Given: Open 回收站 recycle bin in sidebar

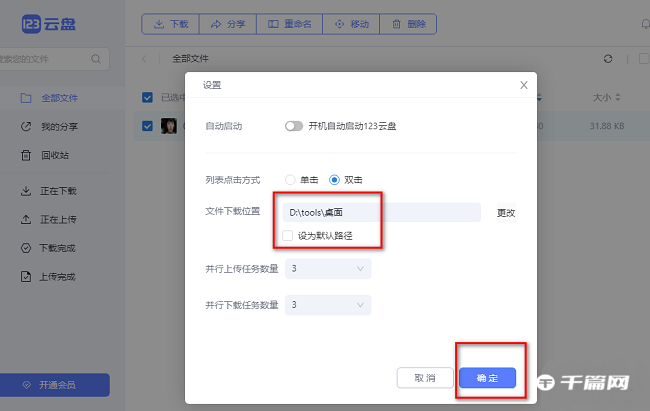Looking at the screenshot, I should [x=54, y=155].
